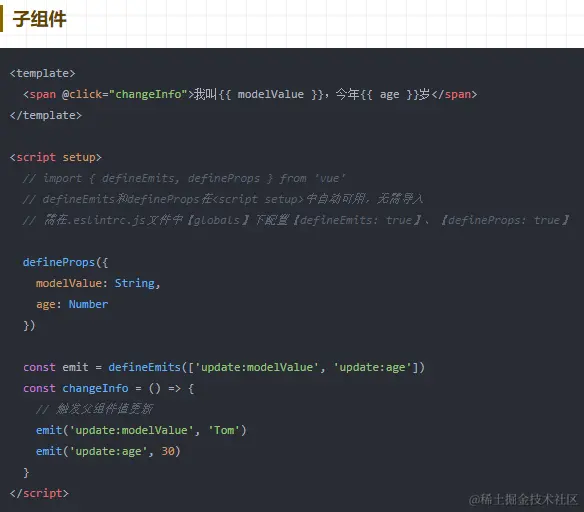Click the 'update:age' string in defineEmits

372,367
